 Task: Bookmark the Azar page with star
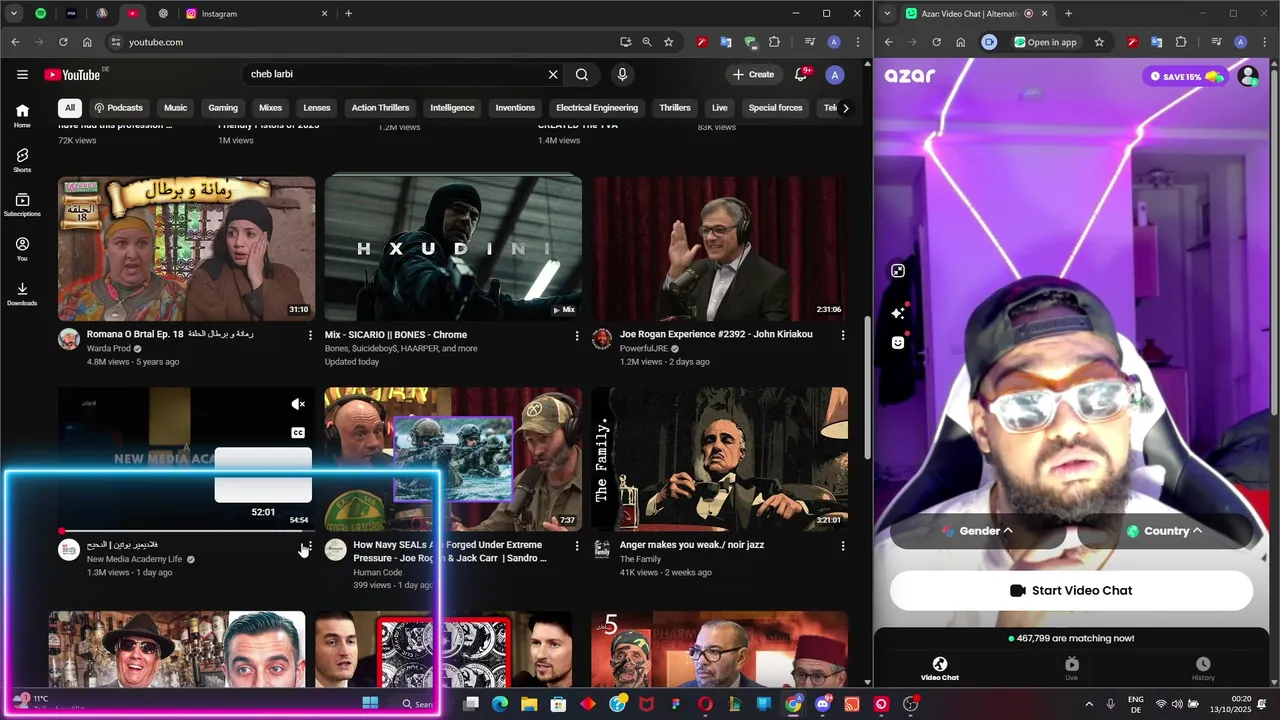tap(1099, 42)
